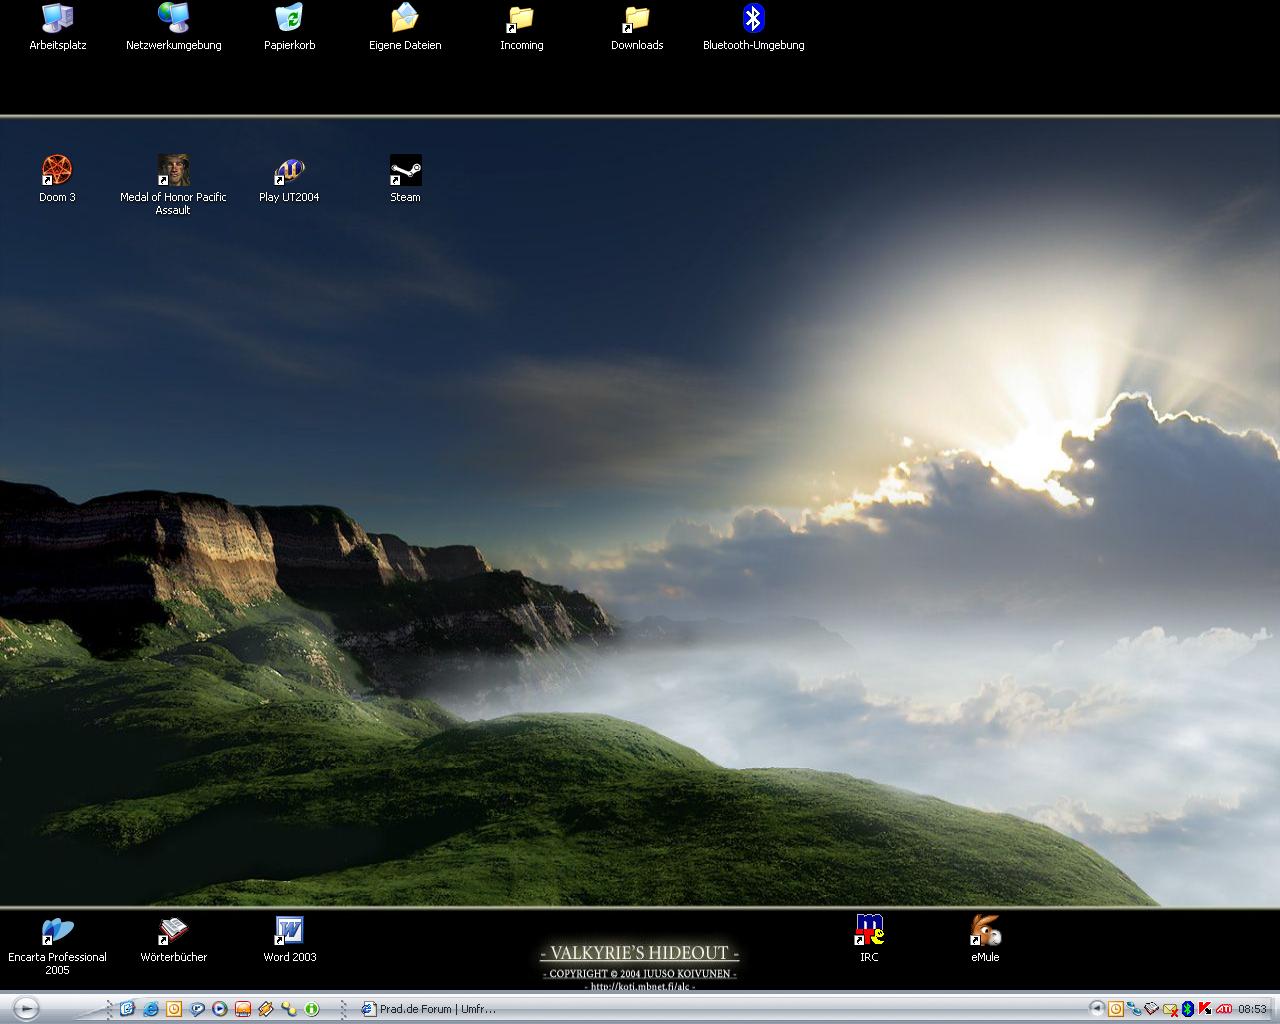Open the Papierkorb recycle bin
The image size is (1280, 1024).
[289, 19]
